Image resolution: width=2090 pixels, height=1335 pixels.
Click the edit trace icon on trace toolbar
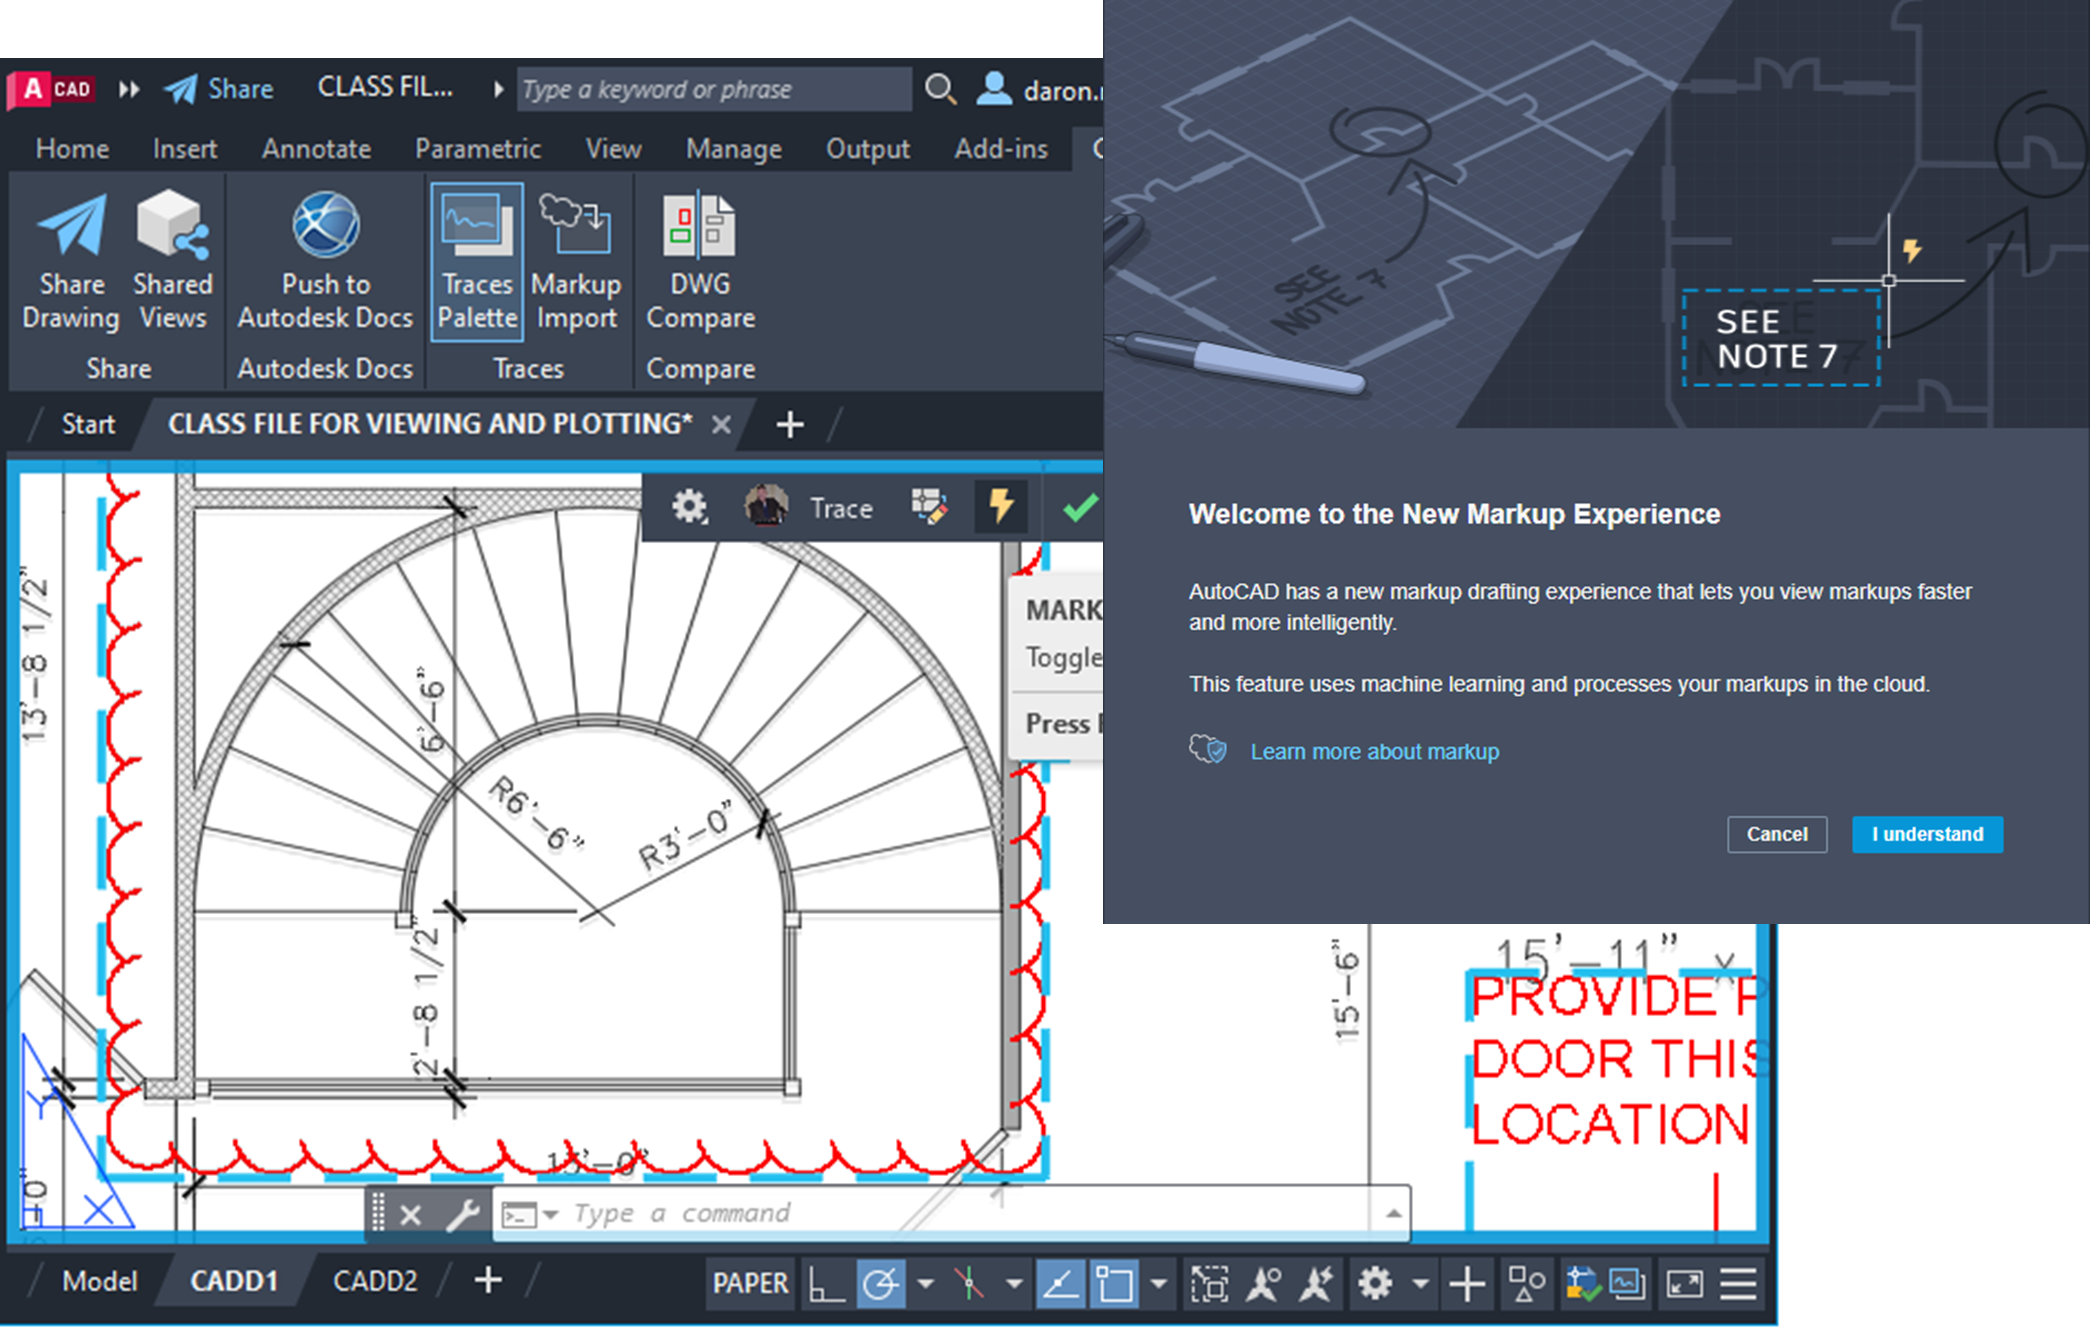(x=929, y=507)
